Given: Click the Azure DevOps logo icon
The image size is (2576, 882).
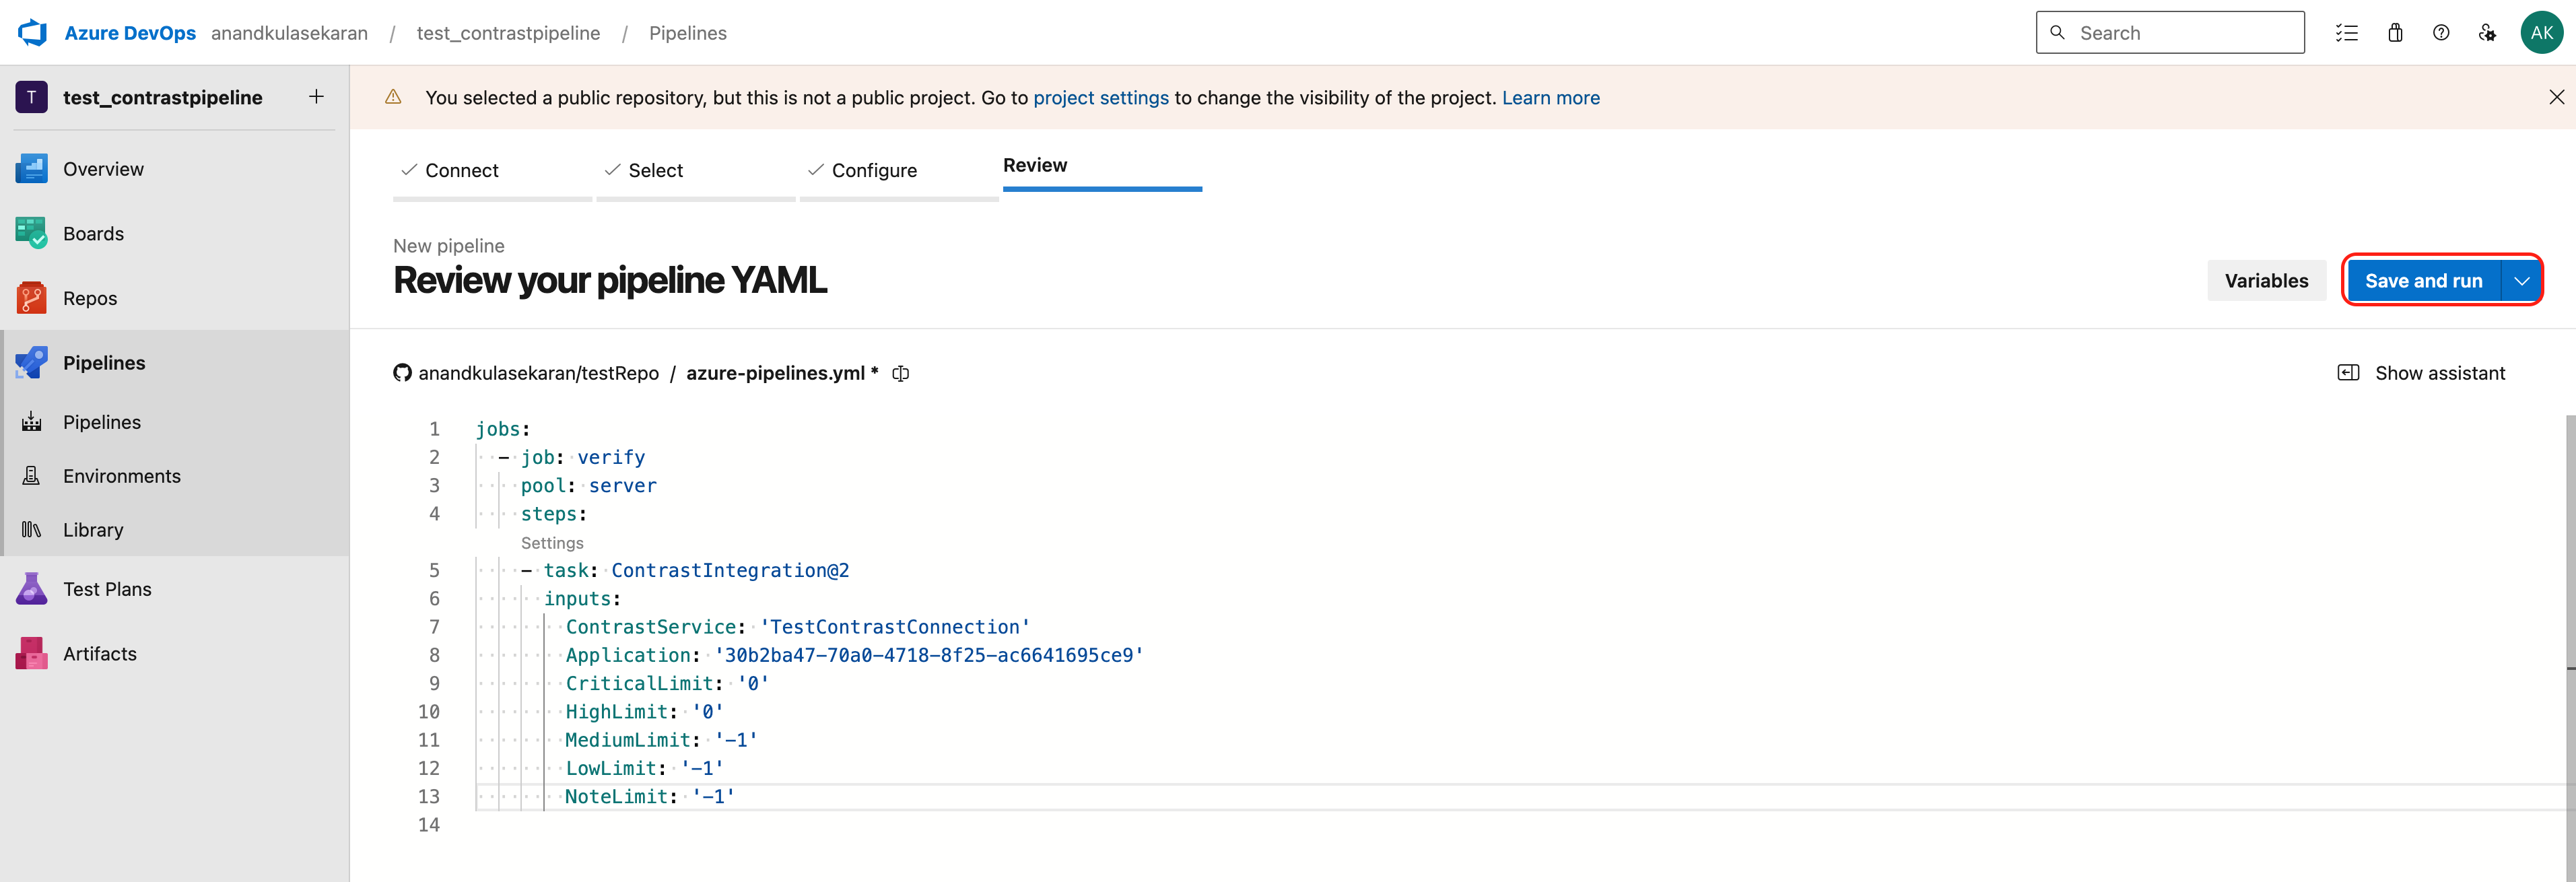Looking at the screenshot, I should (x=33, y=33).
